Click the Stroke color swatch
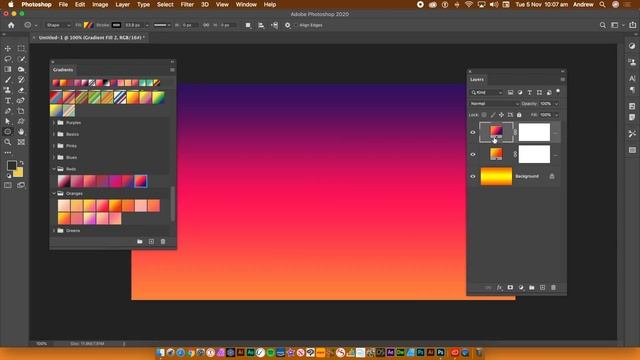The width and height of the screenshot is (640, 360). point(116,25)
